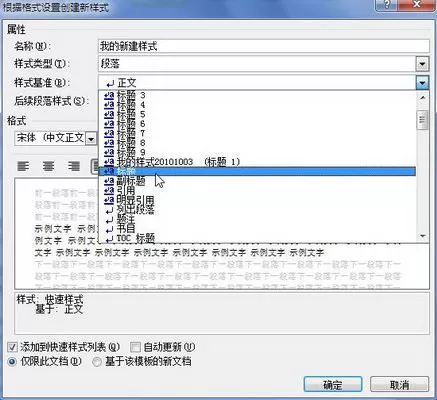Confirm with the 确定 button
Image resolution: width=437 pixels, height=400 pixels.
333,384
